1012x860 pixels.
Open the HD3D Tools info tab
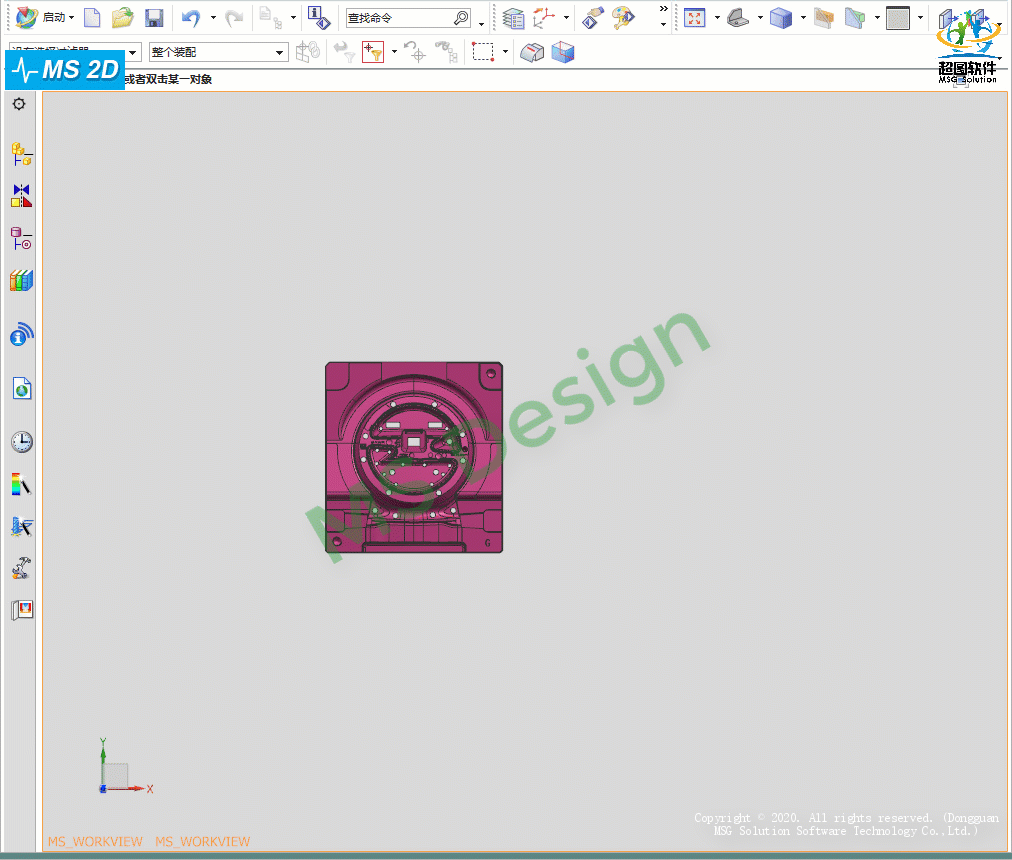tap(21, 334)
